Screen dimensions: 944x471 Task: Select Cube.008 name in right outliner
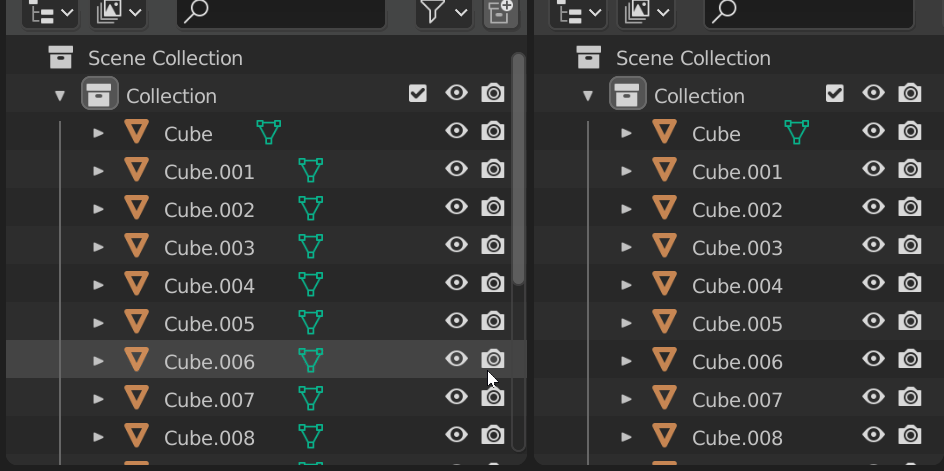[x=737, y=438]
